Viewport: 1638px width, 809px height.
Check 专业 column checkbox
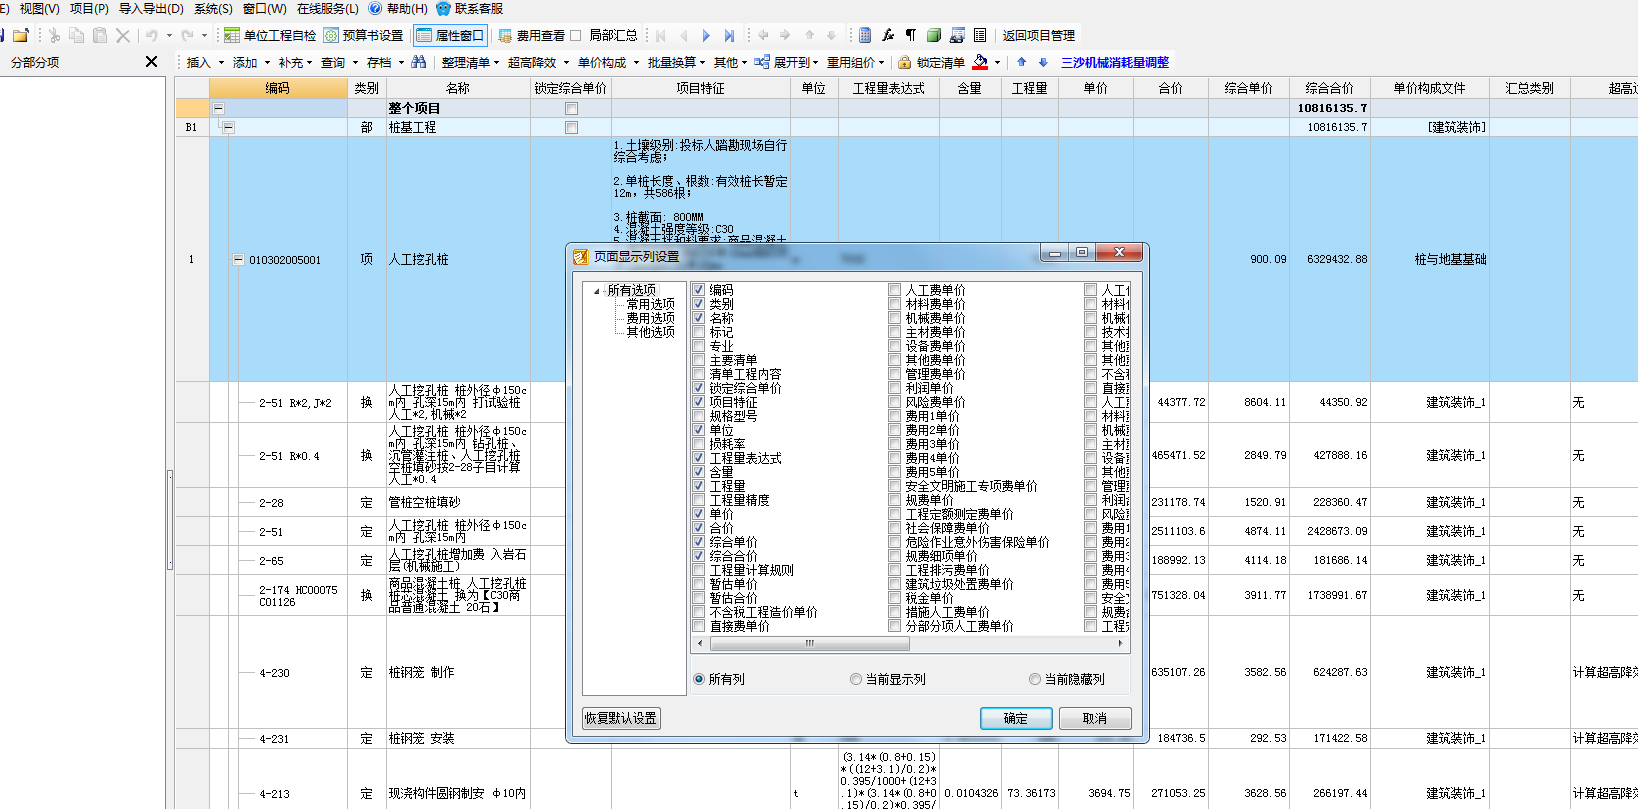coord(699,346)
